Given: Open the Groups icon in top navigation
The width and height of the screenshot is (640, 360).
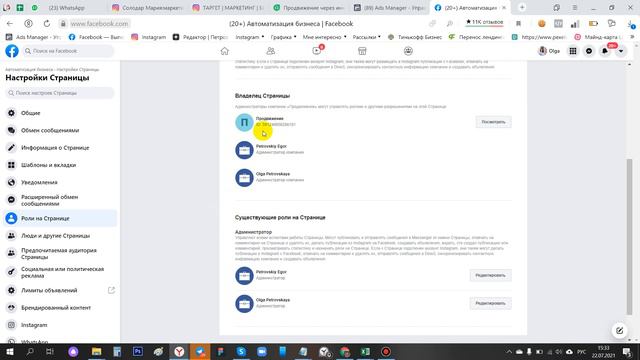Looking at the screenshot, I should coord(408,51).
